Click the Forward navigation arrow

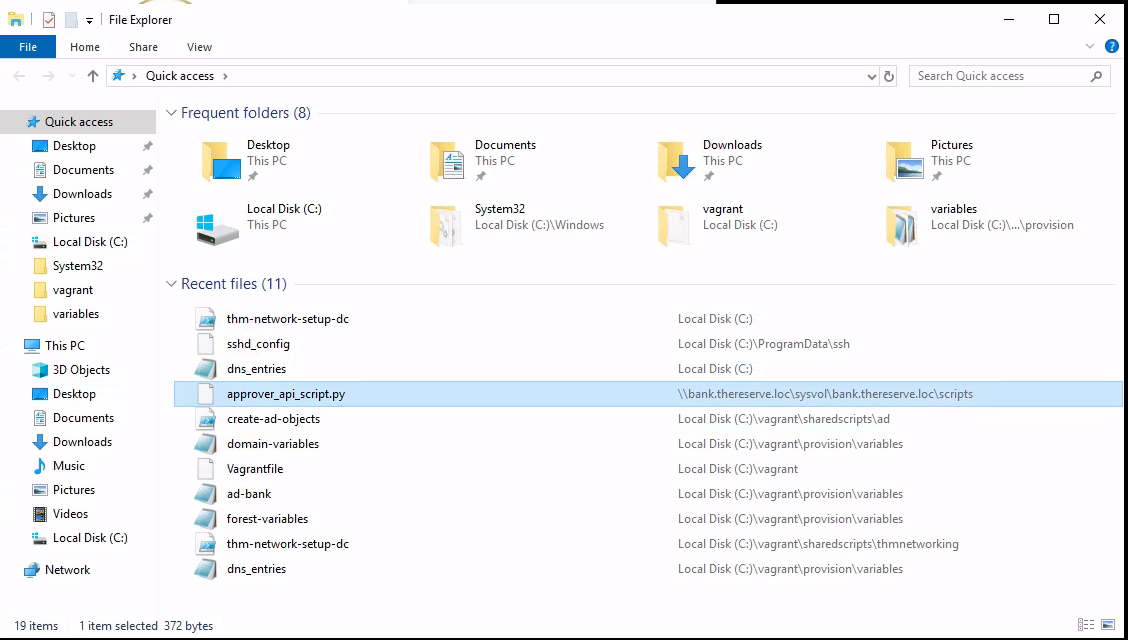(x=48, y=76)
